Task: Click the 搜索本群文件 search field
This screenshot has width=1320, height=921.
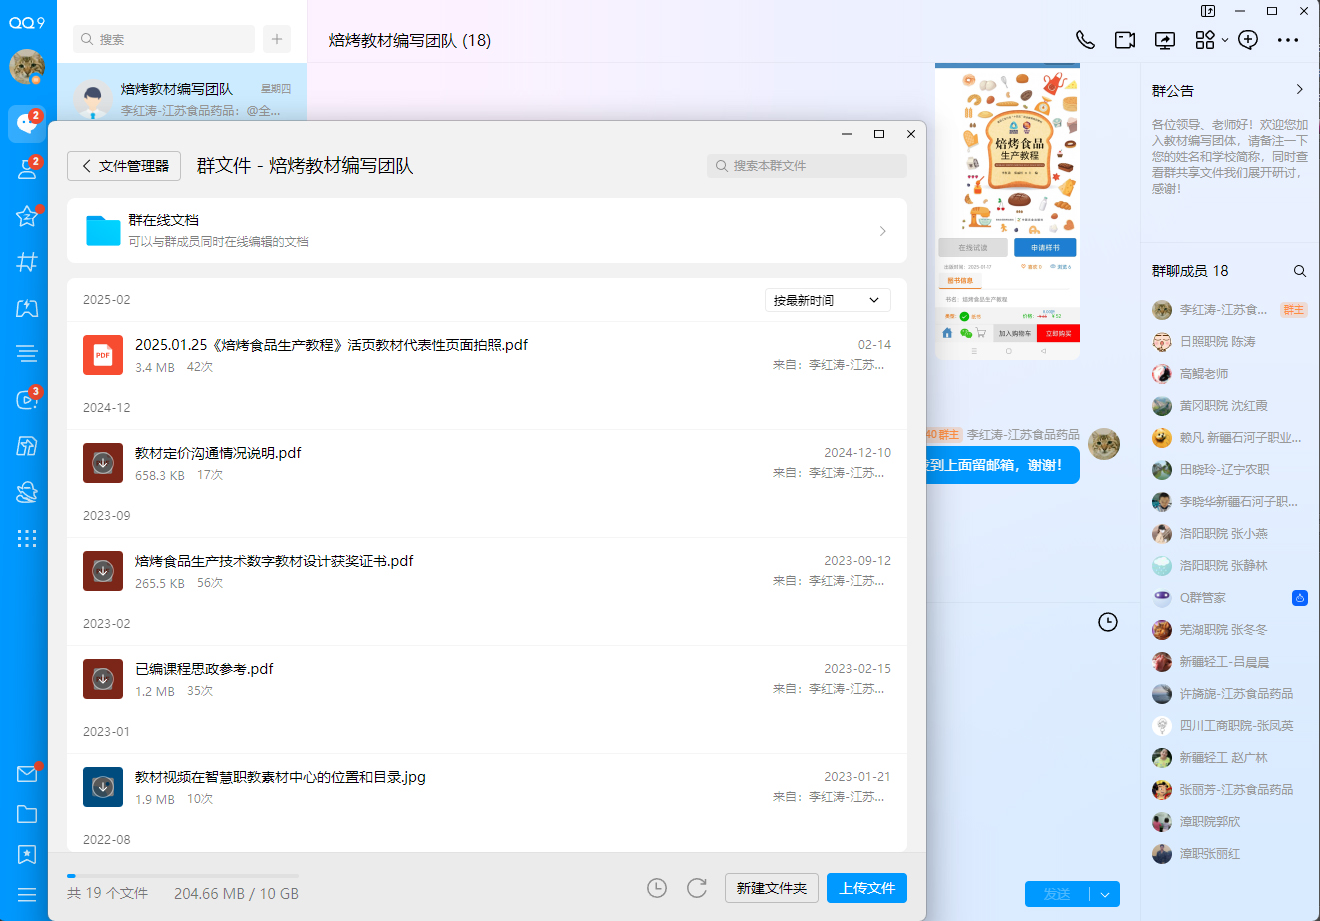Action: pos(807,166)
